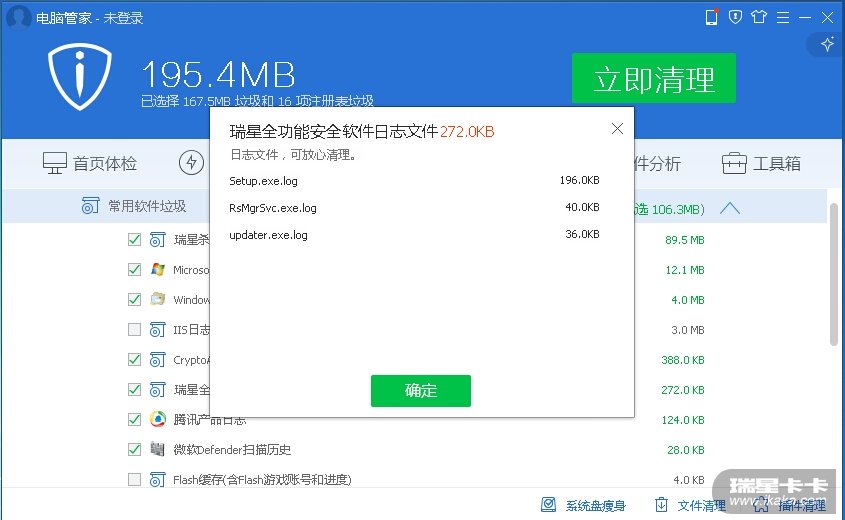845x520 pixels.
Task: Click the 3.0 MB size value
Action: (688, 330)
